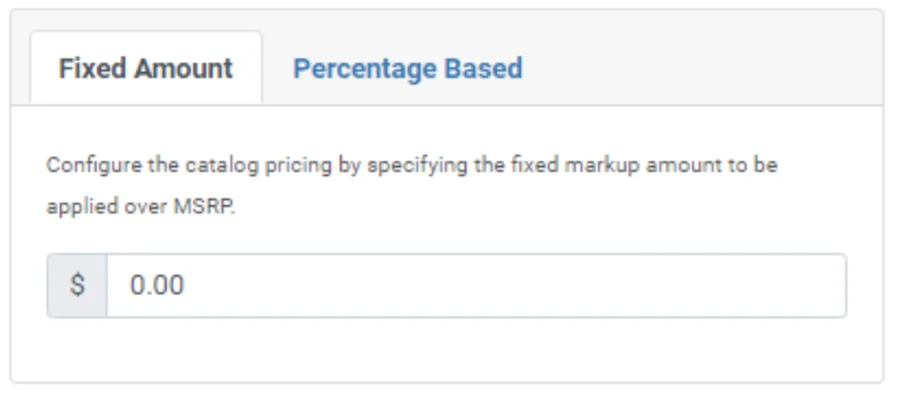Switch to the Percentage Based tab
Image resolution: width=900 pixels, height=393 pixels.
coord(408,68)
